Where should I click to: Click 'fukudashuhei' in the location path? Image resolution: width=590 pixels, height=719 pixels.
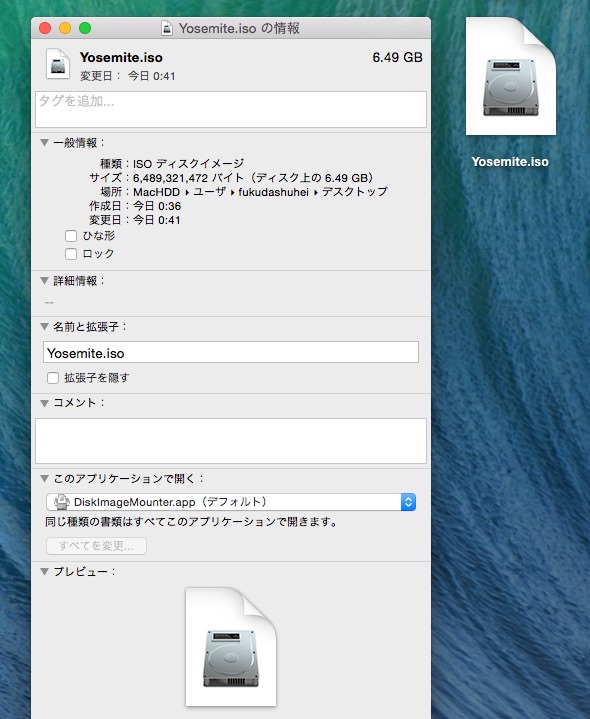tap(273, 192)
